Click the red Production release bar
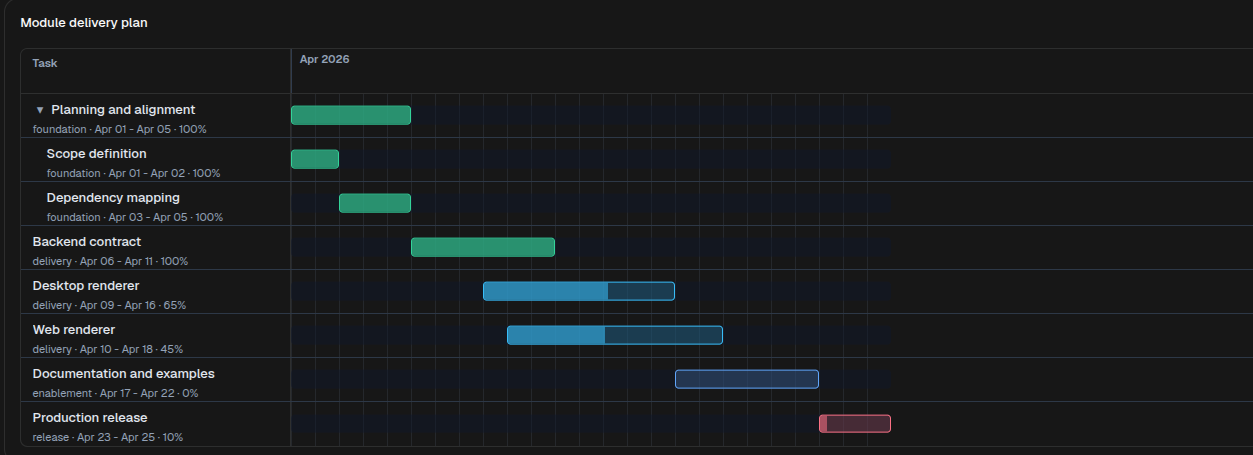Viewport: 1253px width, 455px height. click(855, 423)
